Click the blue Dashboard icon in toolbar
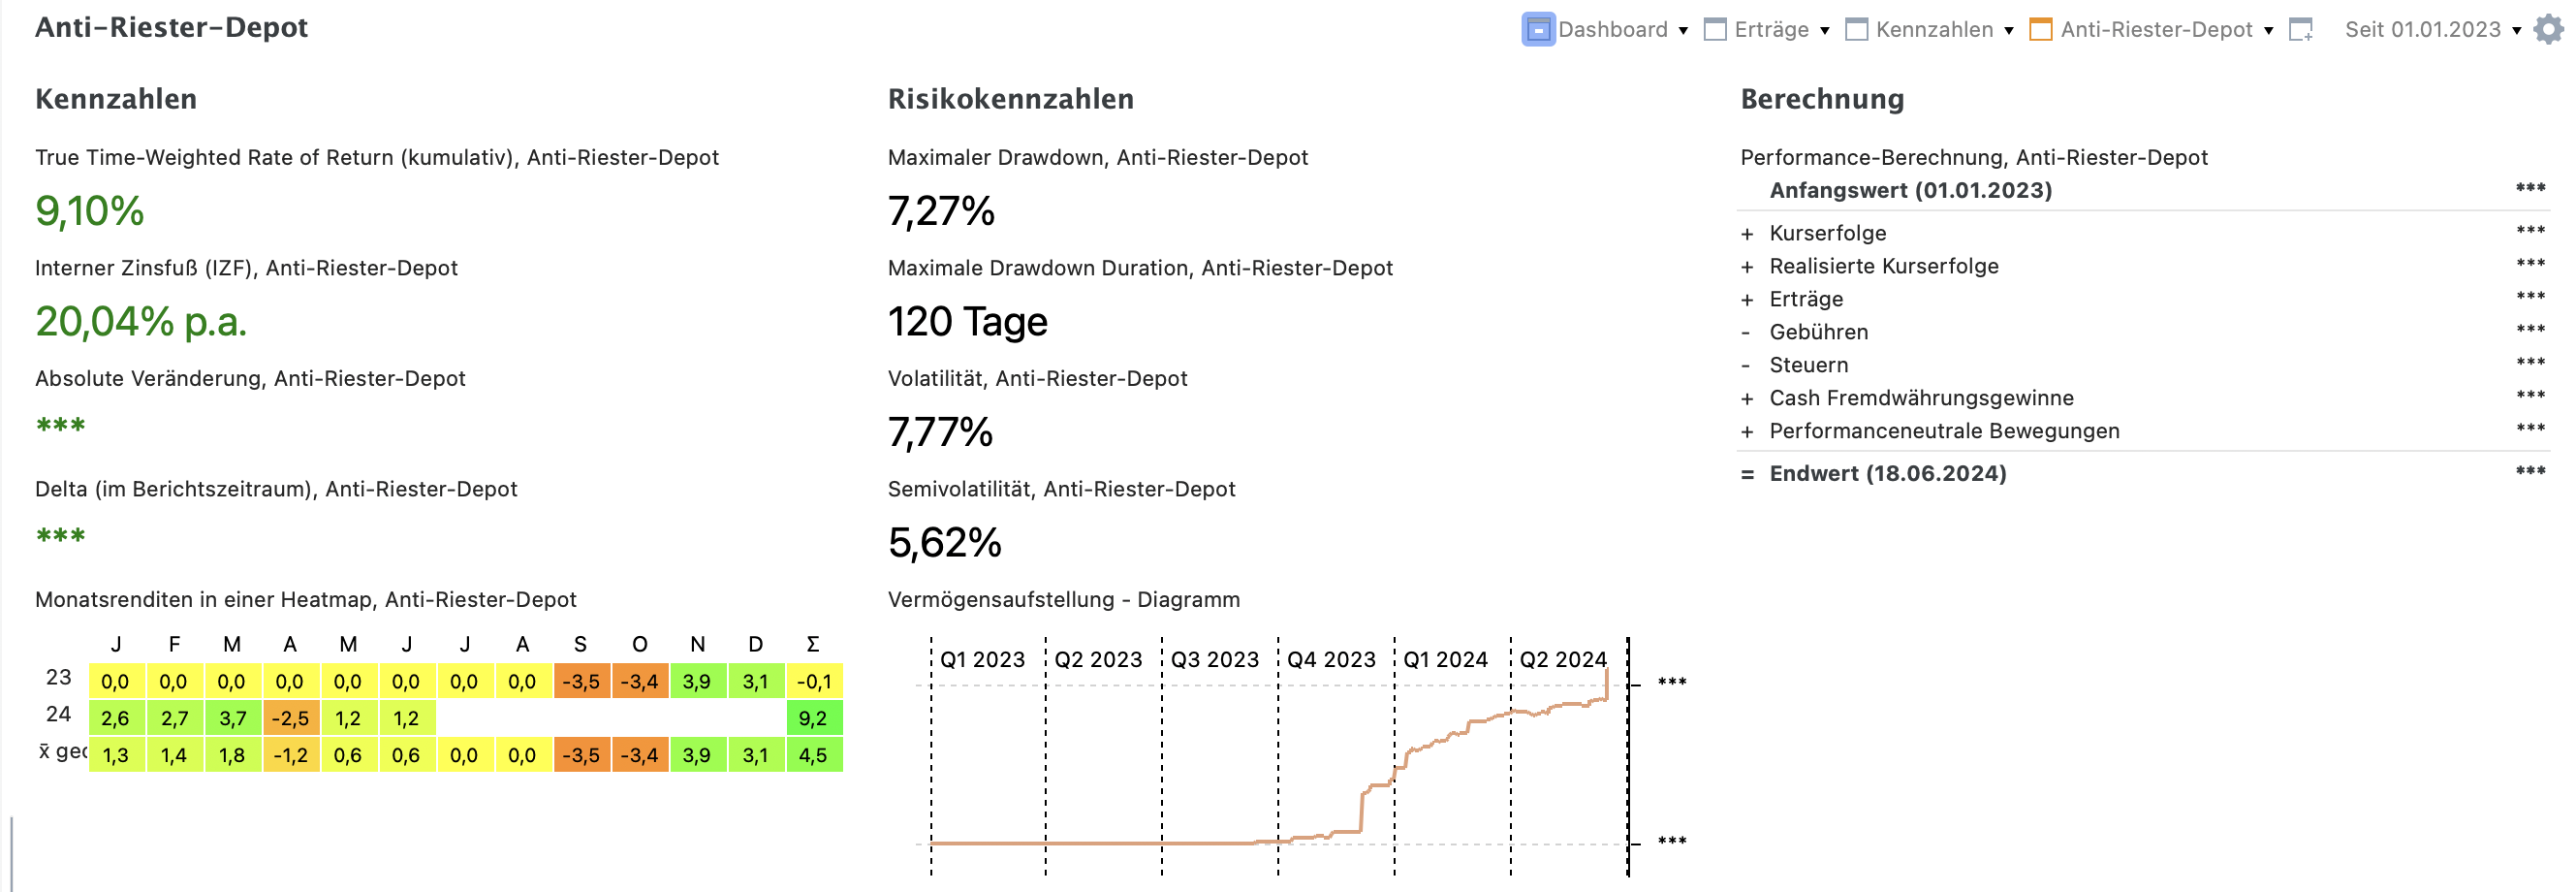Viewport: 2576px width, 892px height. [x=1538, y=30]
